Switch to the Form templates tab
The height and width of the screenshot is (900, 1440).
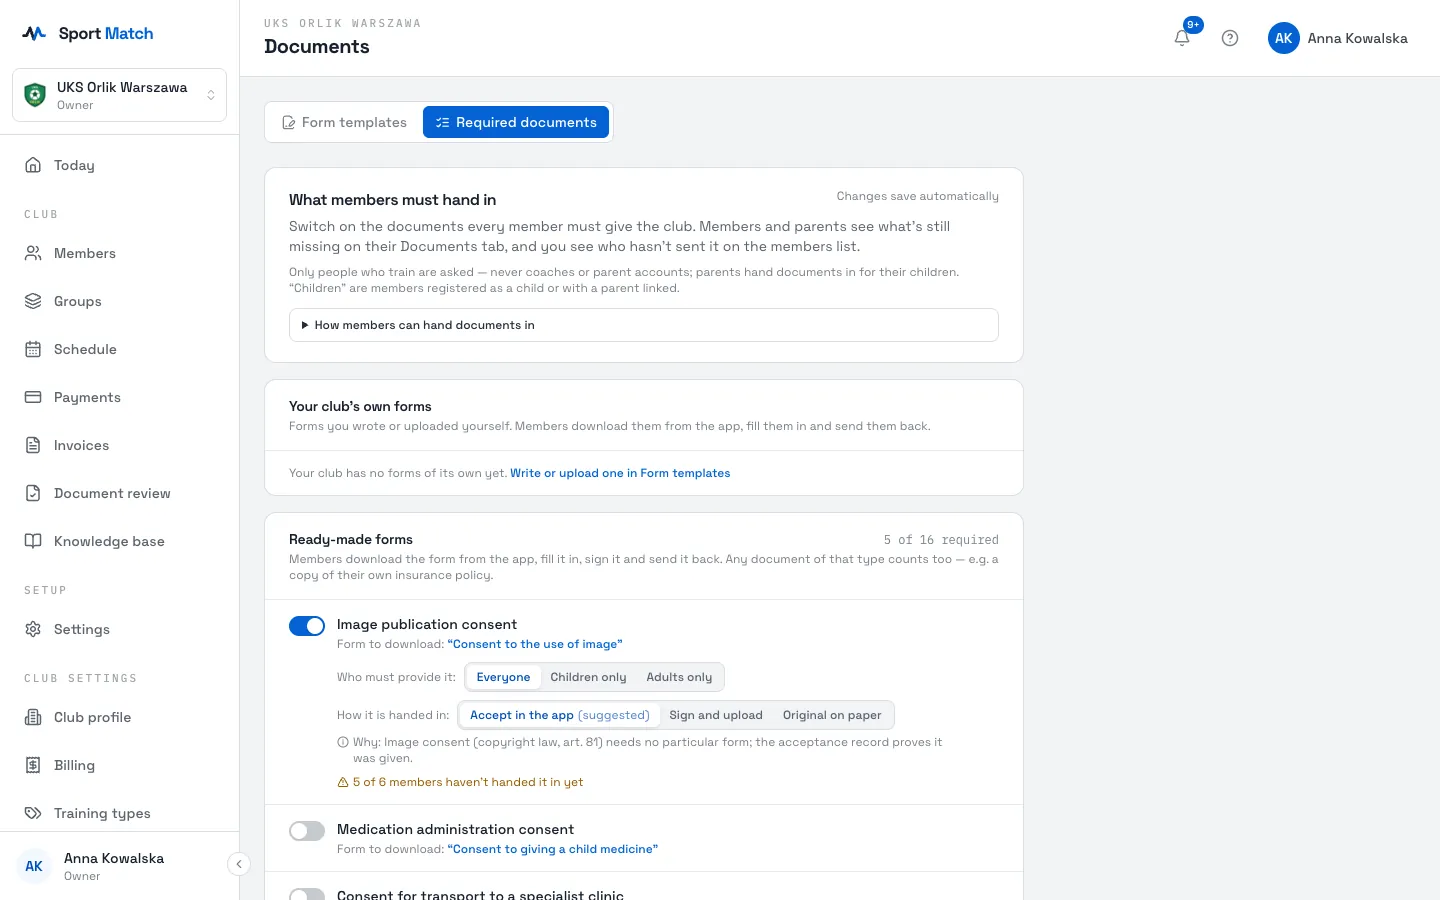point(344,122)
